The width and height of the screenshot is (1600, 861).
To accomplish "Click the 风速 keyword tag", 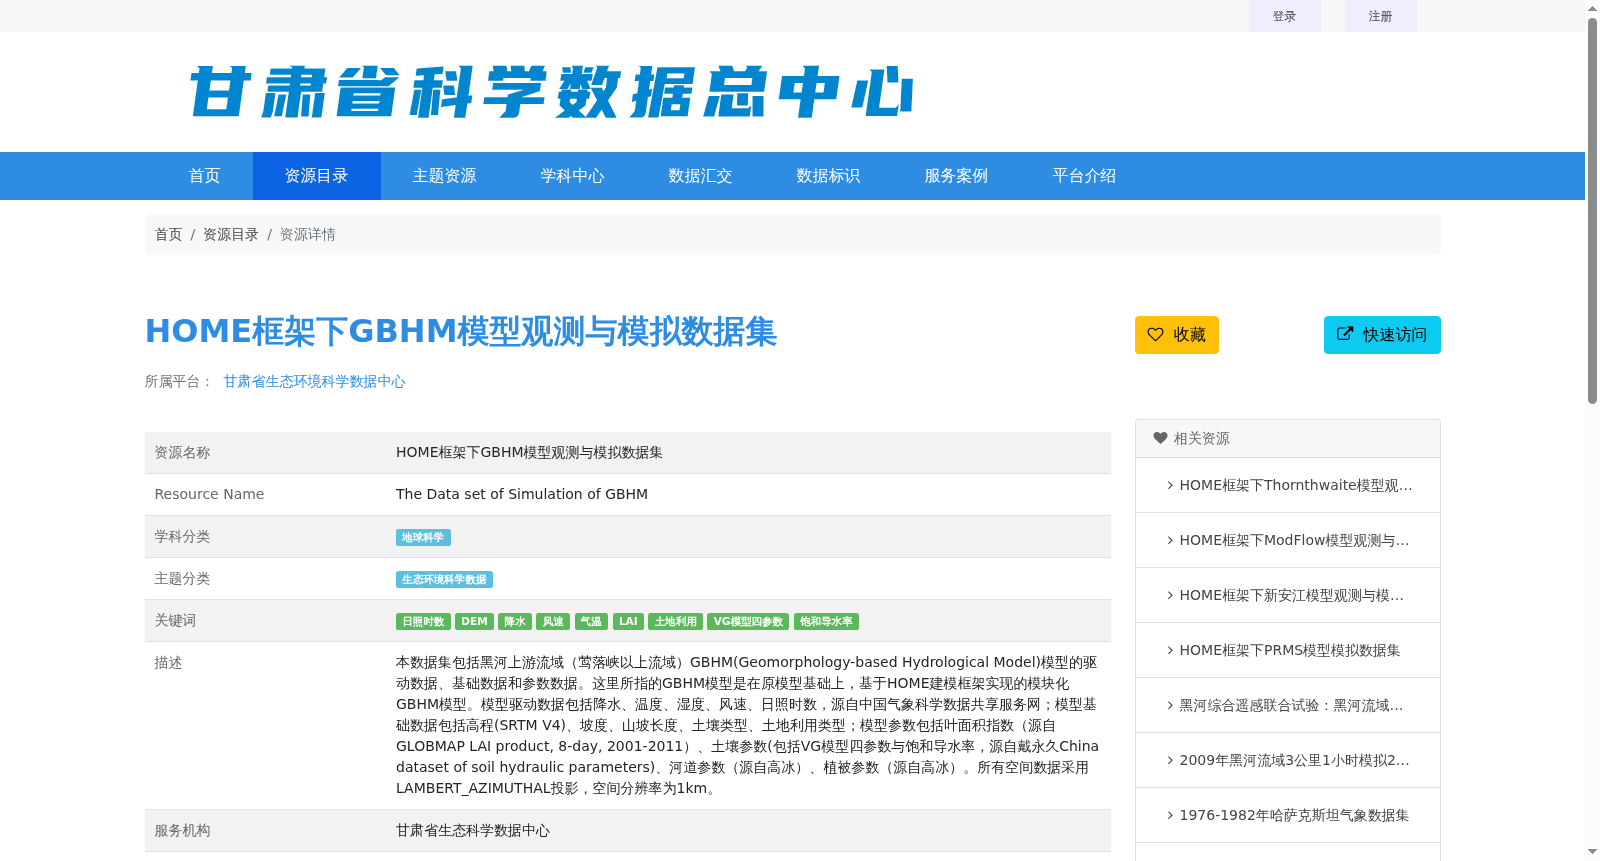I will click(553, 621).
